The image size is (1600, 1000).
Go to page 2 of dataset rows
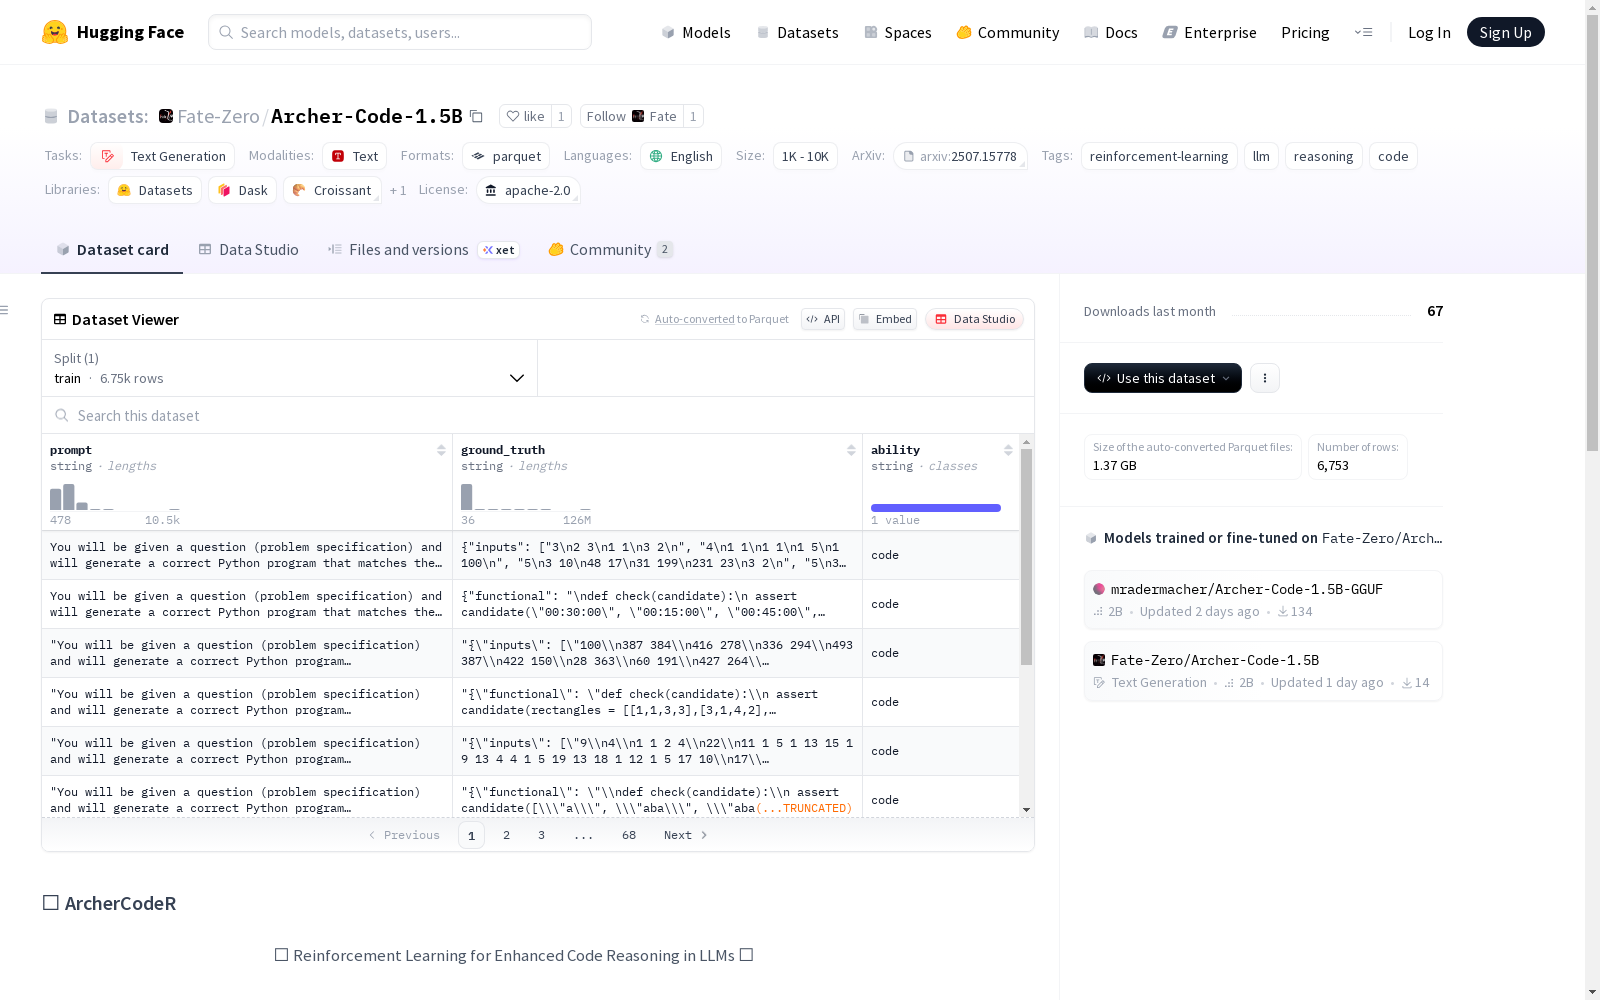point(507,835)
